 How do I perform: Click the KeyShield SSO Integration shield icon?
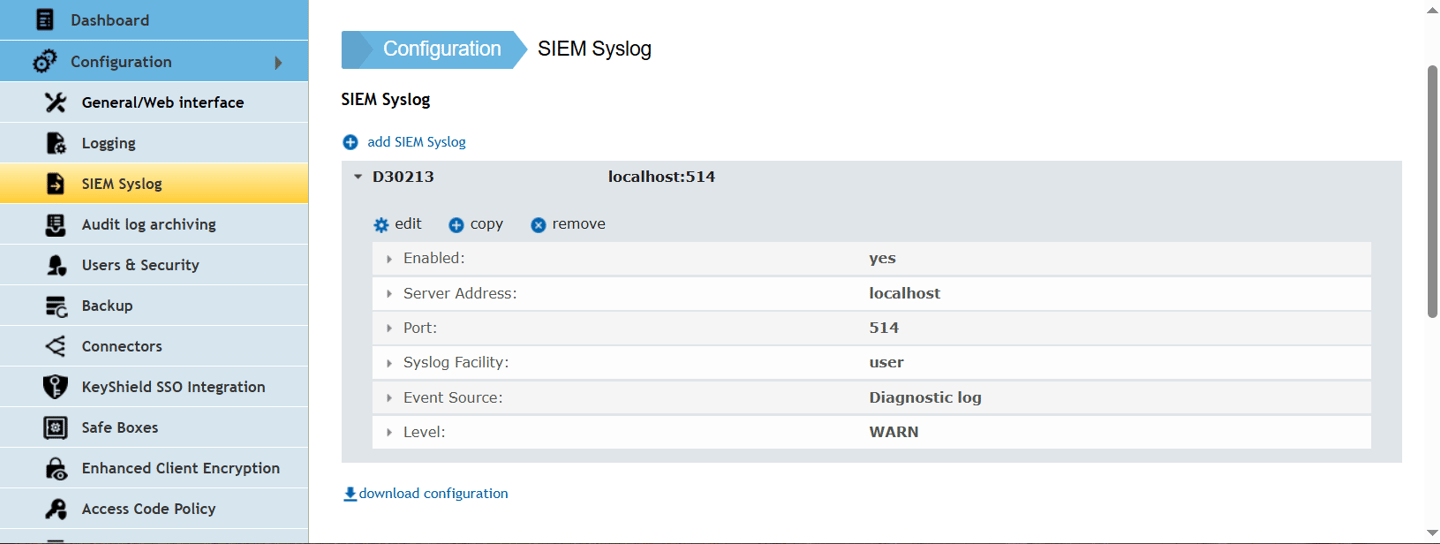click(56, 387)
